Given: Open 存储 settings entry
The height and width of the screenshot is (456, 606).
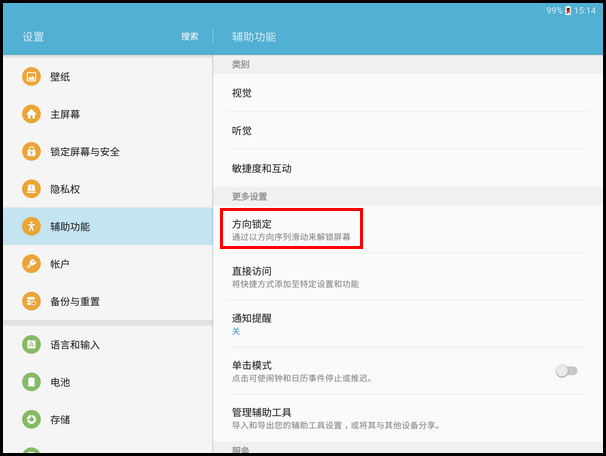Looking at the screenshot, I should pos(108,420).
